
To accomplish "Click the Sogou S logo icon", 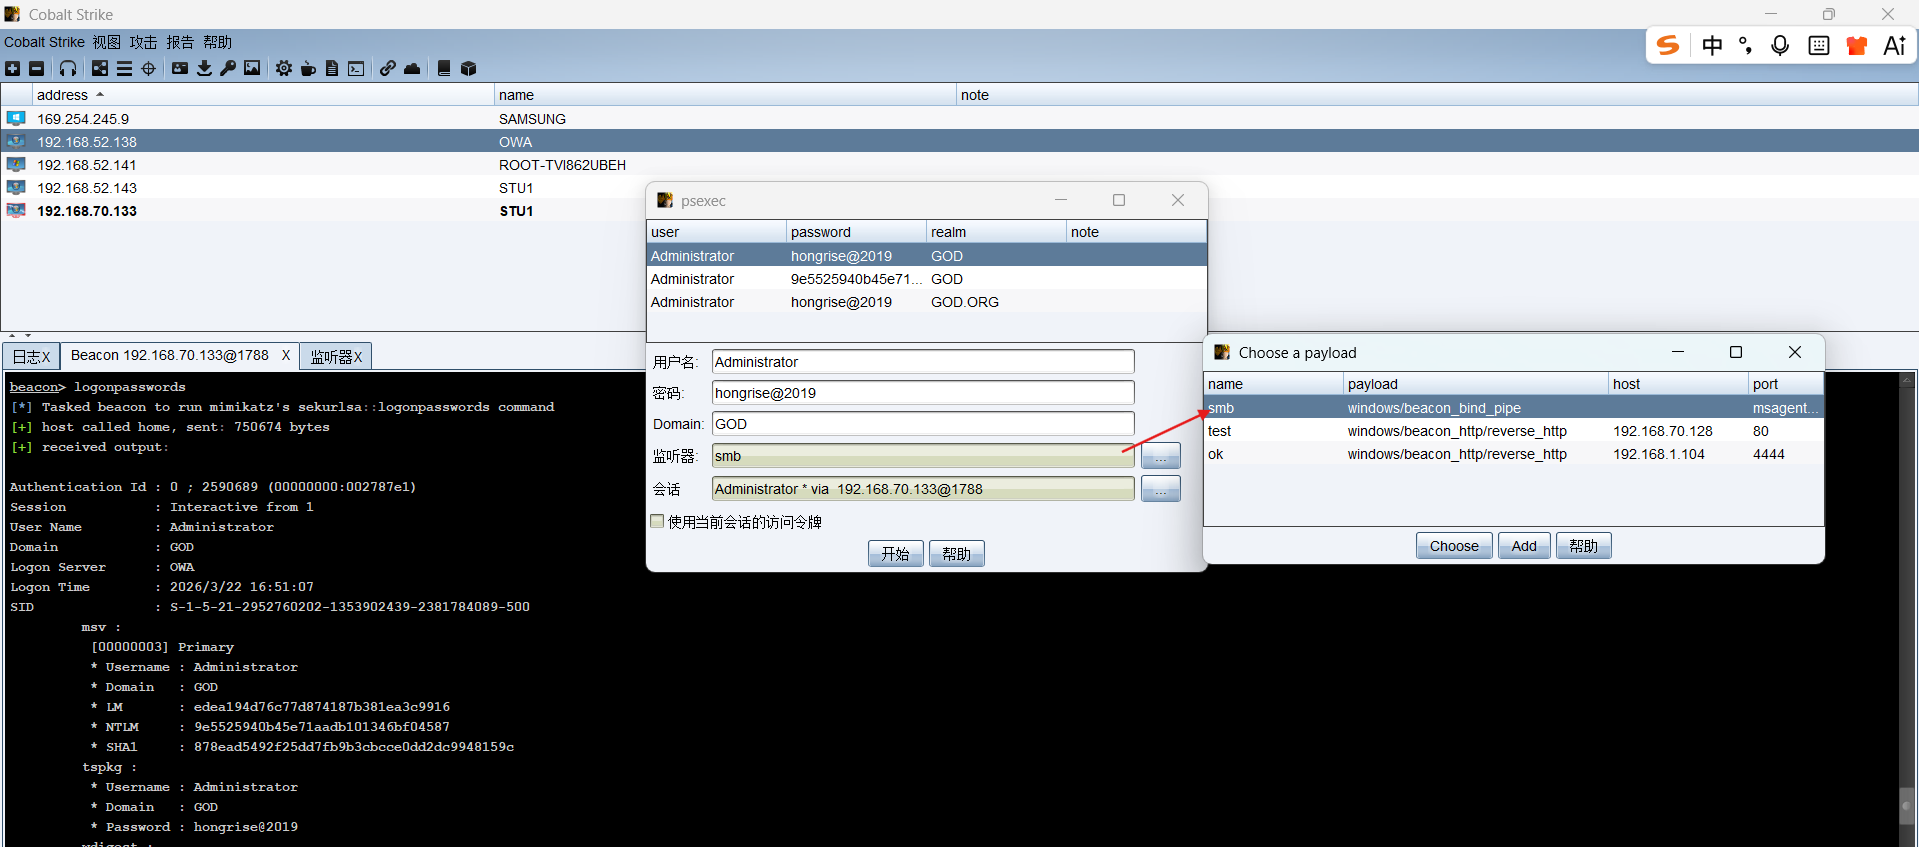I will [1668, 45].
